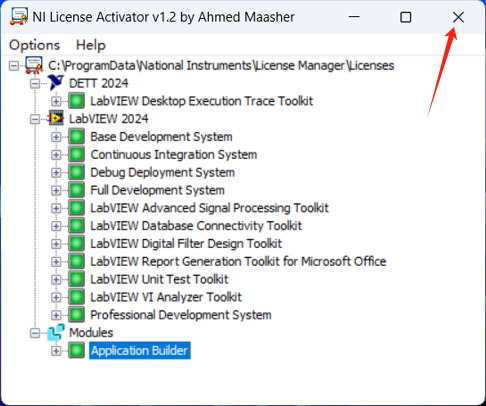Click the DETT 2024 National Instruments icon
Image resolution: width=486 pixels, height=406 pixels.
pyautogui.click(x=55, y=83)
